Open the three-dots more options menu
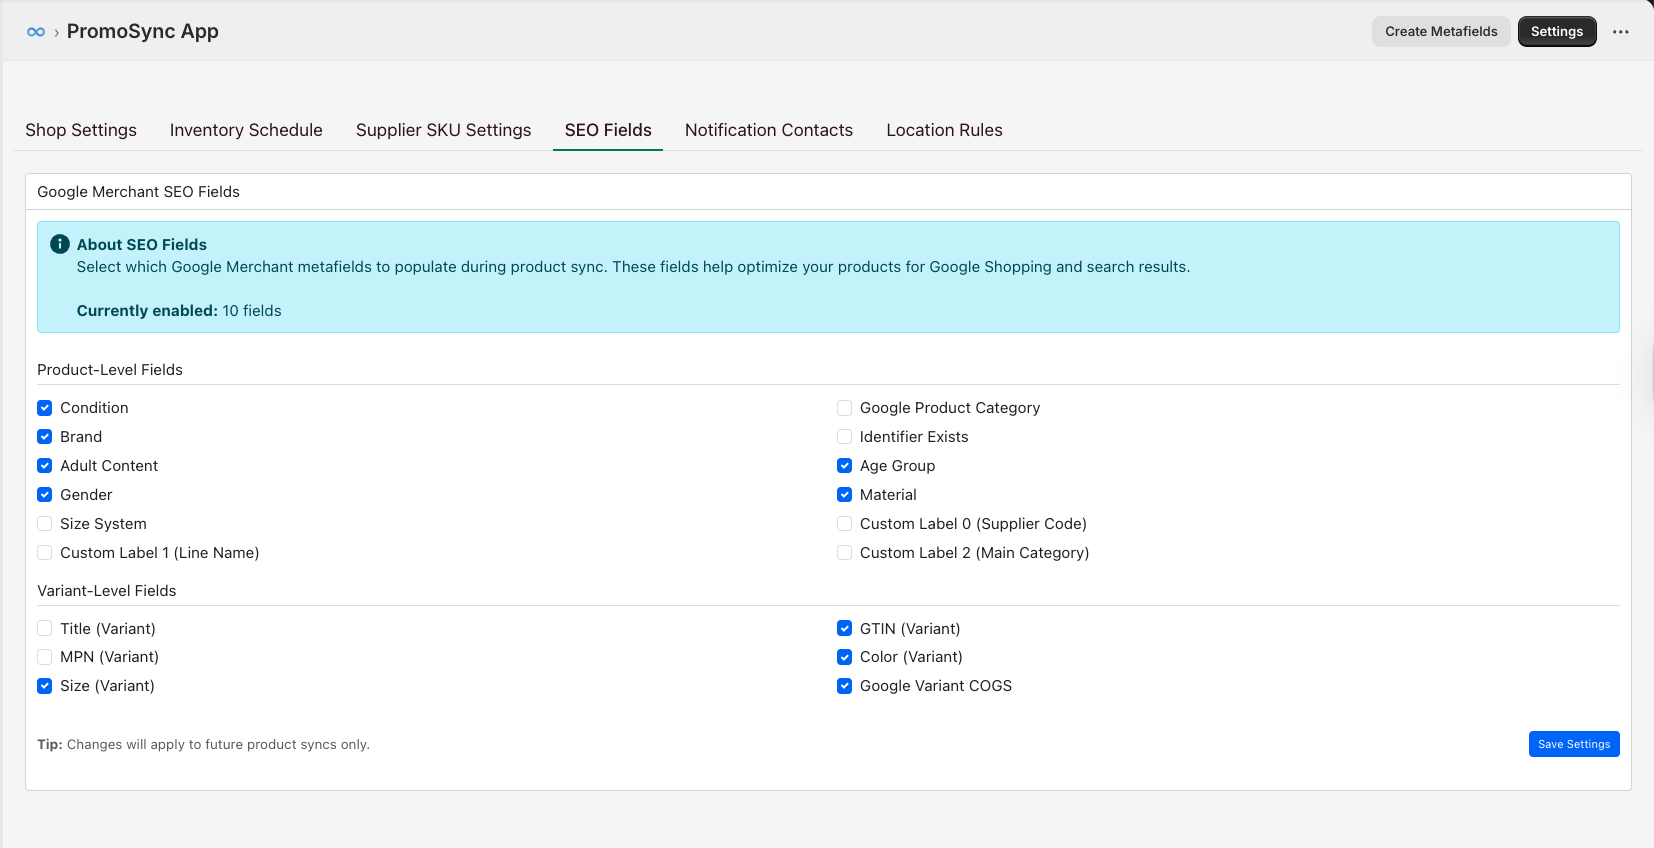 (x=1621, y=32)
